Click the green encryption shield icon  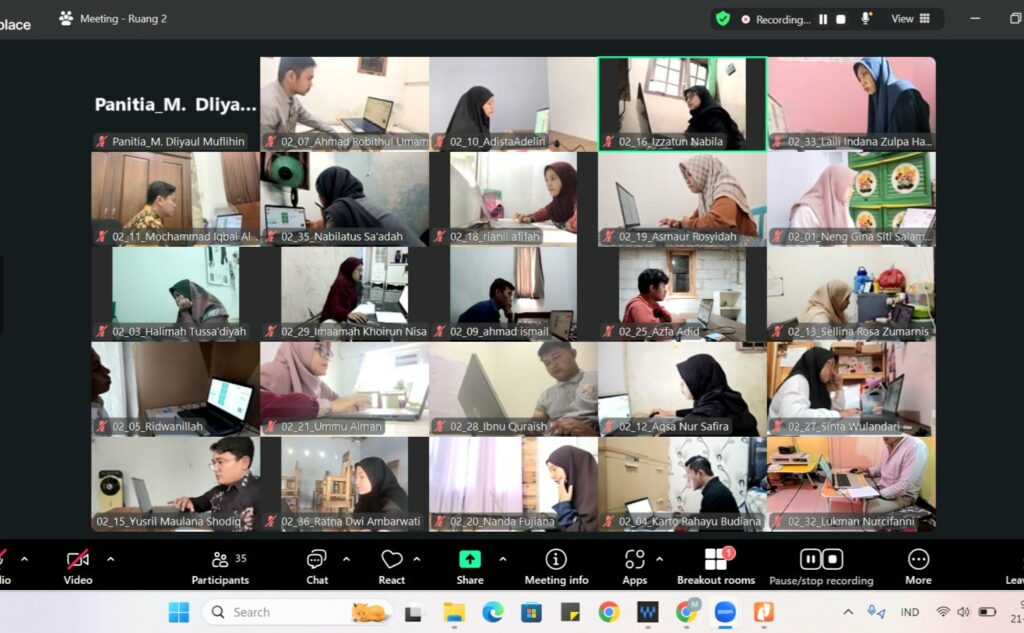click(722, 18)
